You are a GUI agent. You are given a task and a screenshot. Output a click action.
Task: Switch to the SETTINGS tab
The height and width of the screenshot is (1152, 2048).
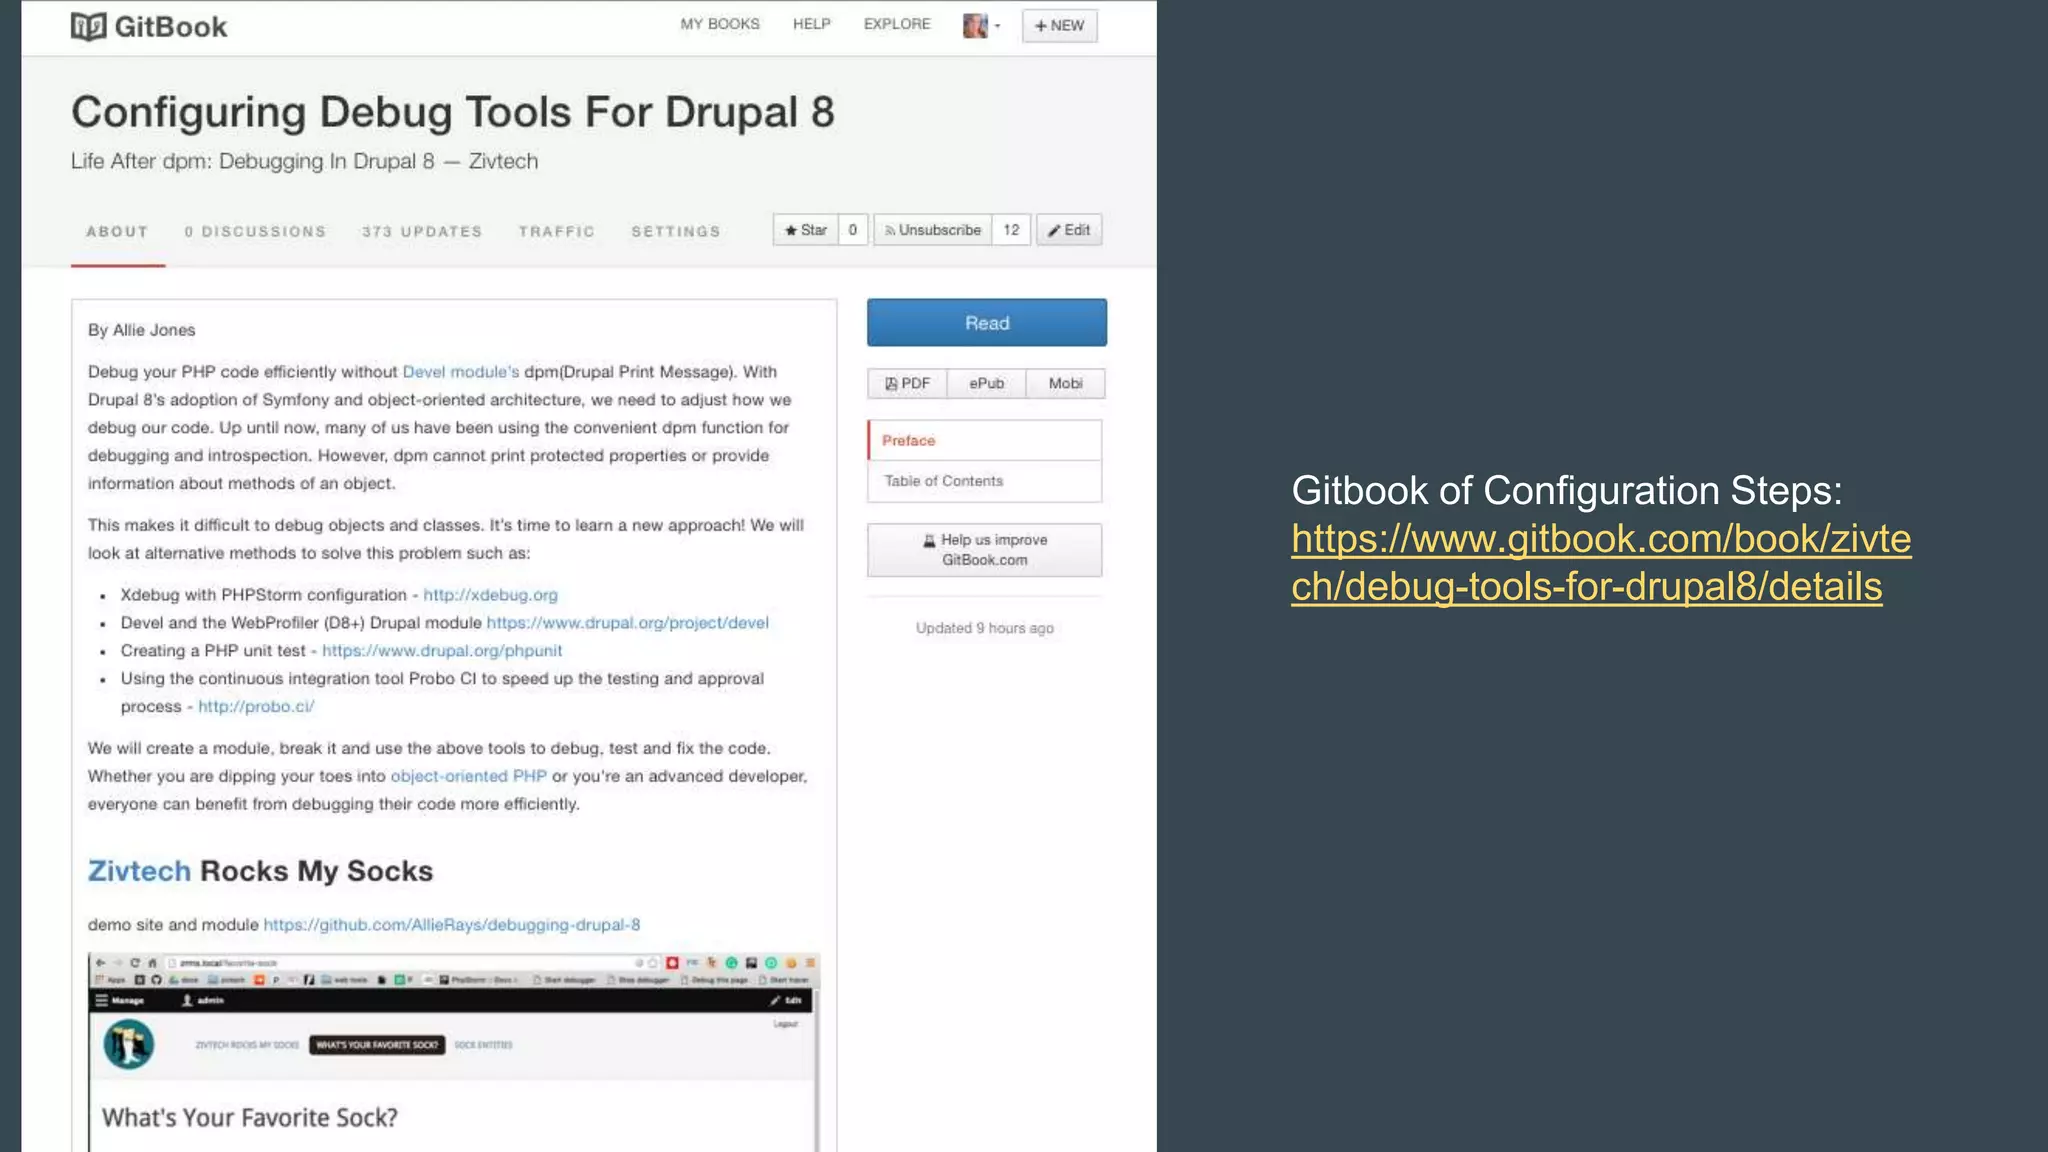(675, 231)
